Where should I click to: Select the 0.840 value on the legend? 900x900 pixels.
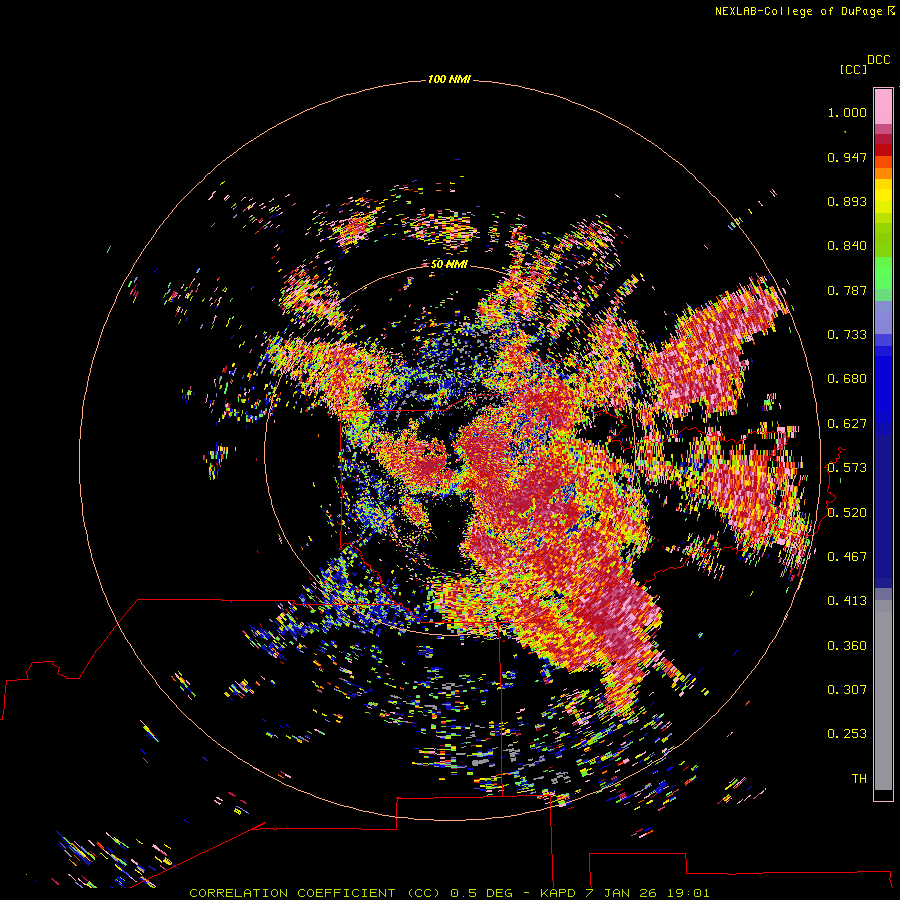(x=847, y=246)
